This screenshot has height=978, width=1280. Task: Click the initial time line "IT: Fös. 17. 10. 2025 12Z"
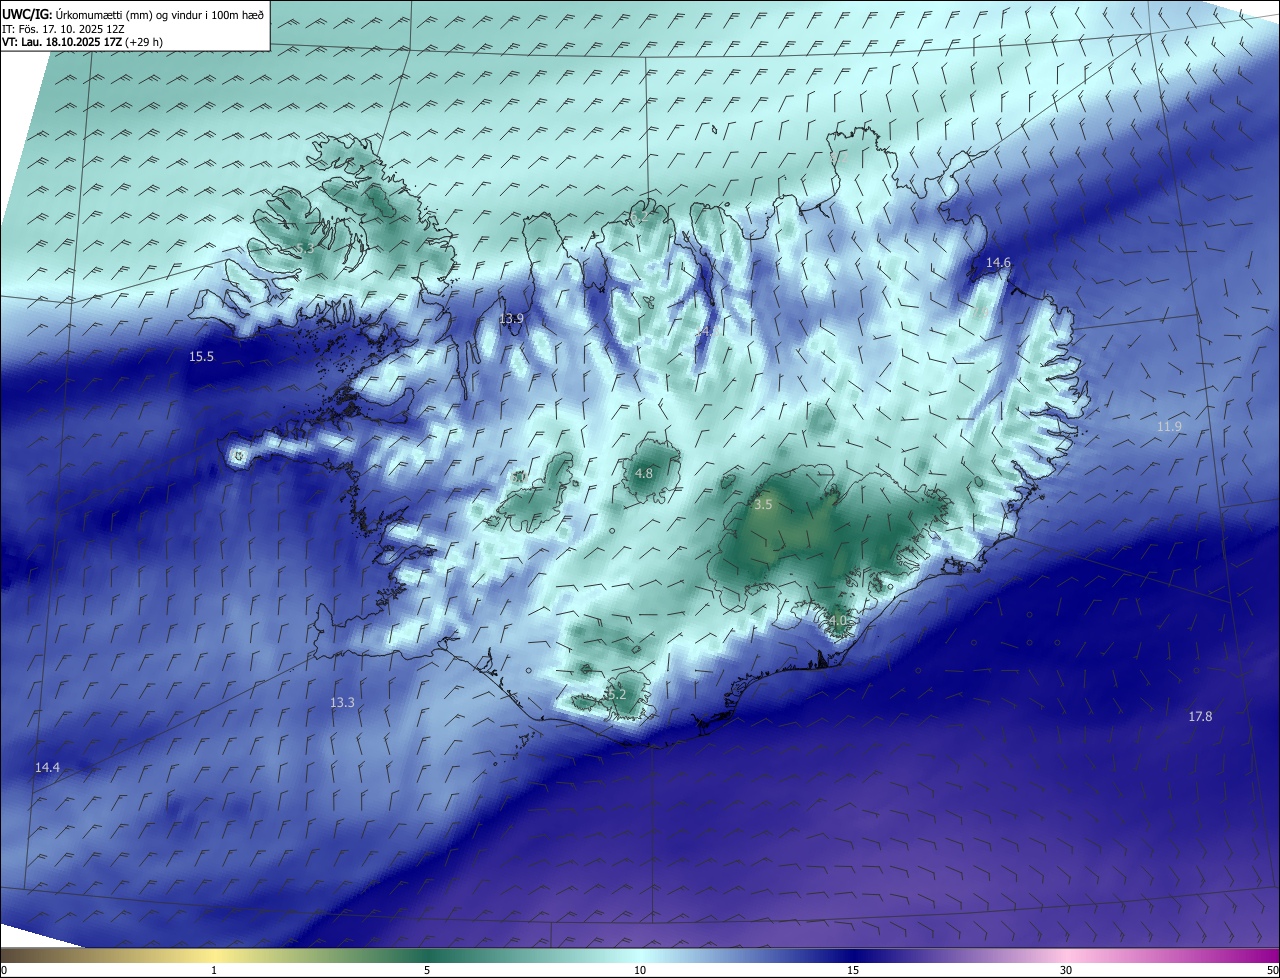pos(62,29)
